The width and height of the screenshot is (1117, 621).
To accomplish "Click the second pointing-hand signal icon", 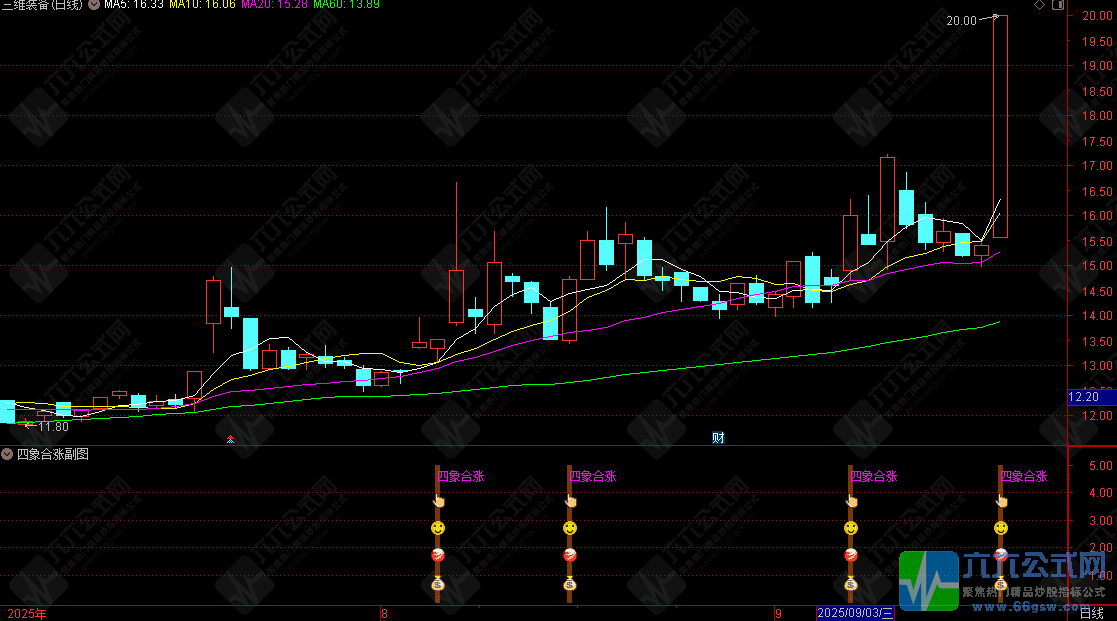I will 570,501.
